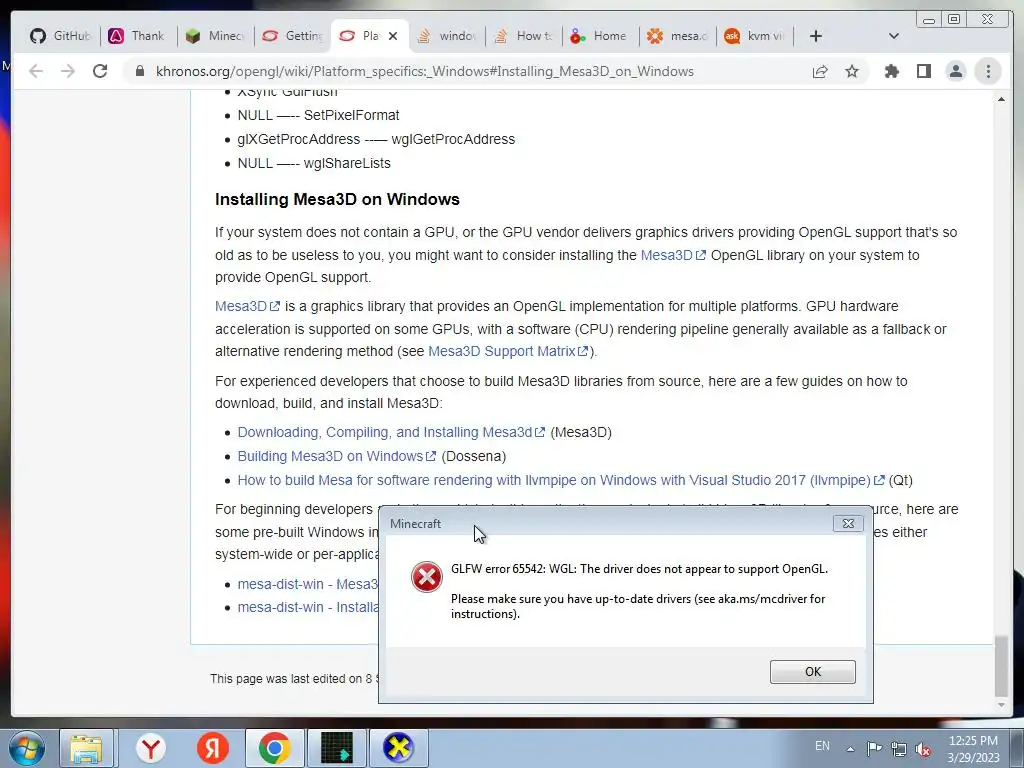1024x768 pixels.
Task: Open Yandex Browser Y taskbar icon
Action: coord(151,748)
